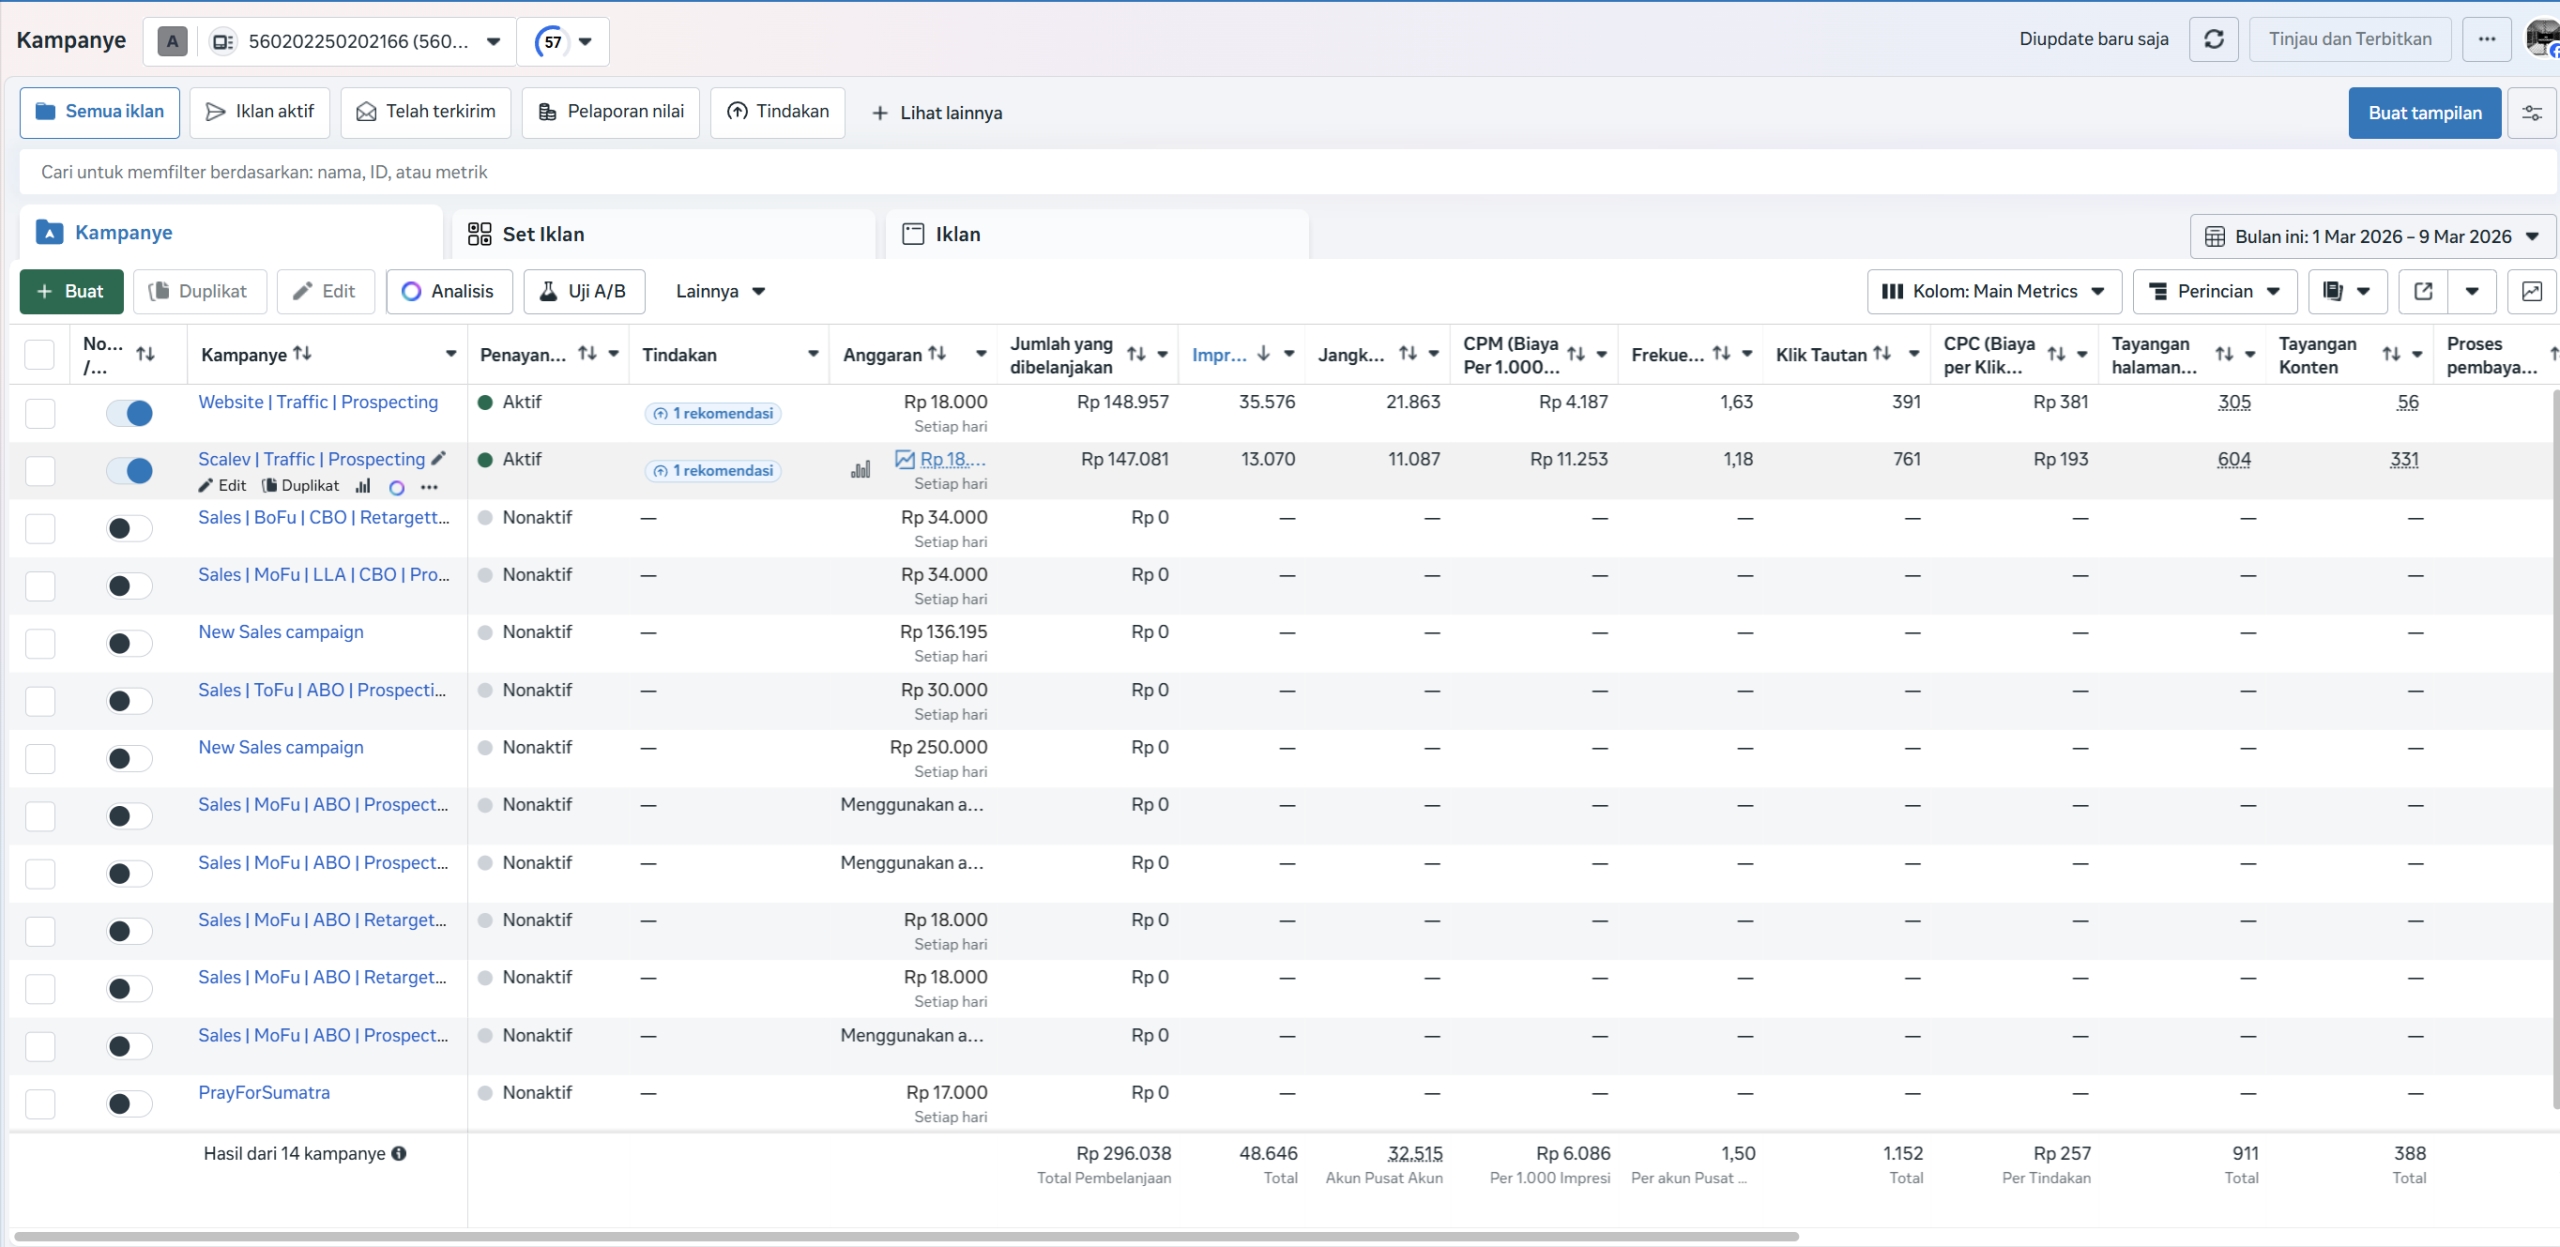Viewport: 2560px width, 1247px height.
Task: Click the green Buat button
Action: [71, 291]
